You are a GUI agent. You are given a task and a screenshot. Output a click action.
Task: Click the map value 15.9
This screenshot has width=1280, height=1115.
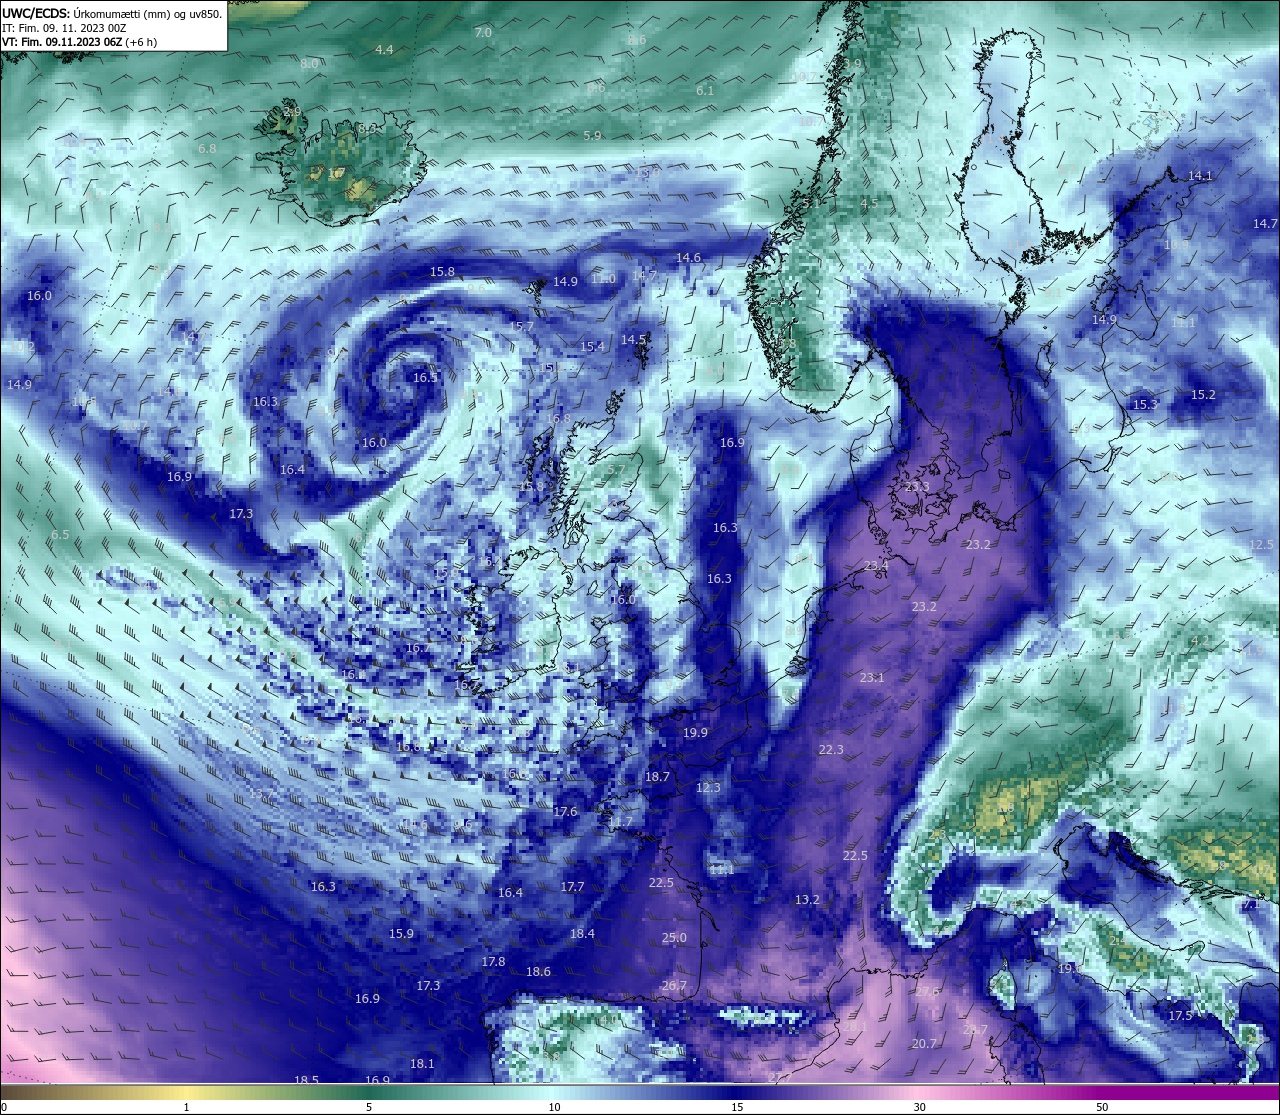click(401, 933)
